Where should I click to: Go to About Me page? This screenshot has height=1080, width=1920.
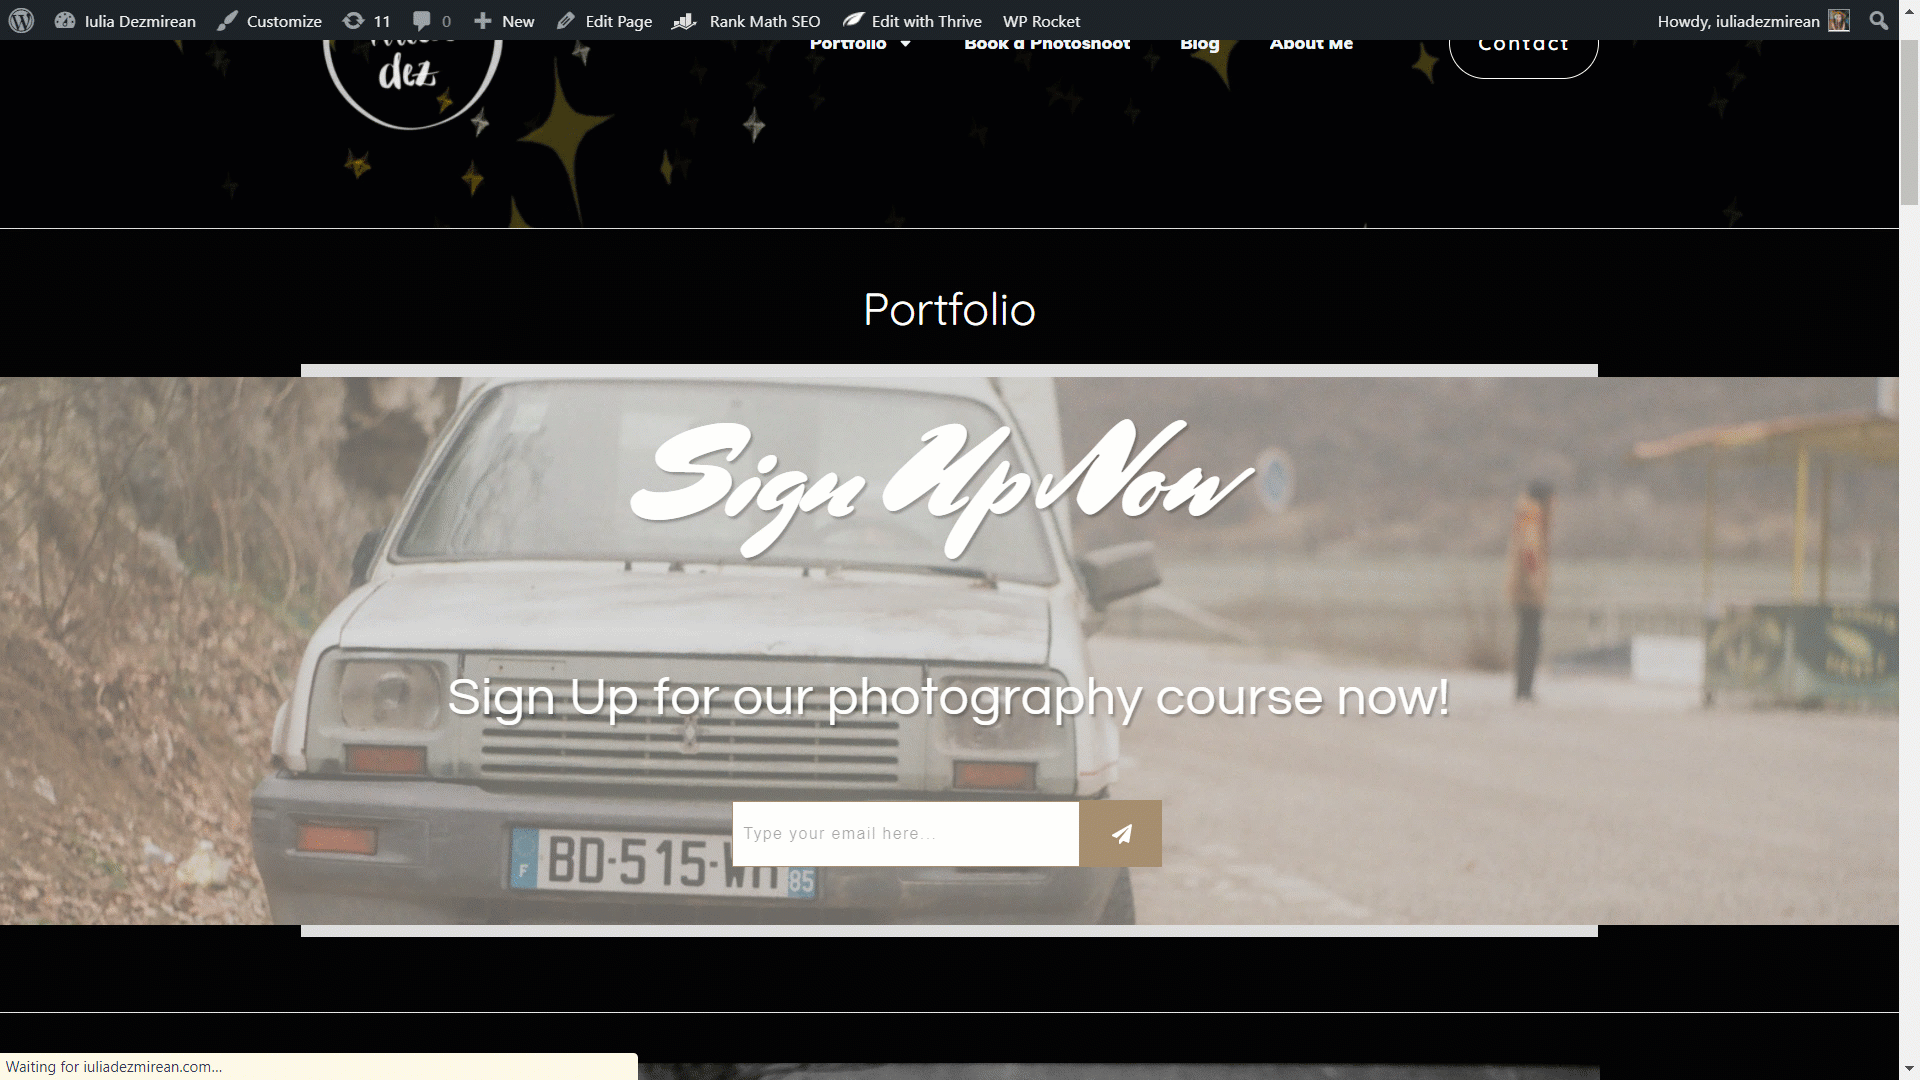pyautogui.click(x=1311, y=45)
